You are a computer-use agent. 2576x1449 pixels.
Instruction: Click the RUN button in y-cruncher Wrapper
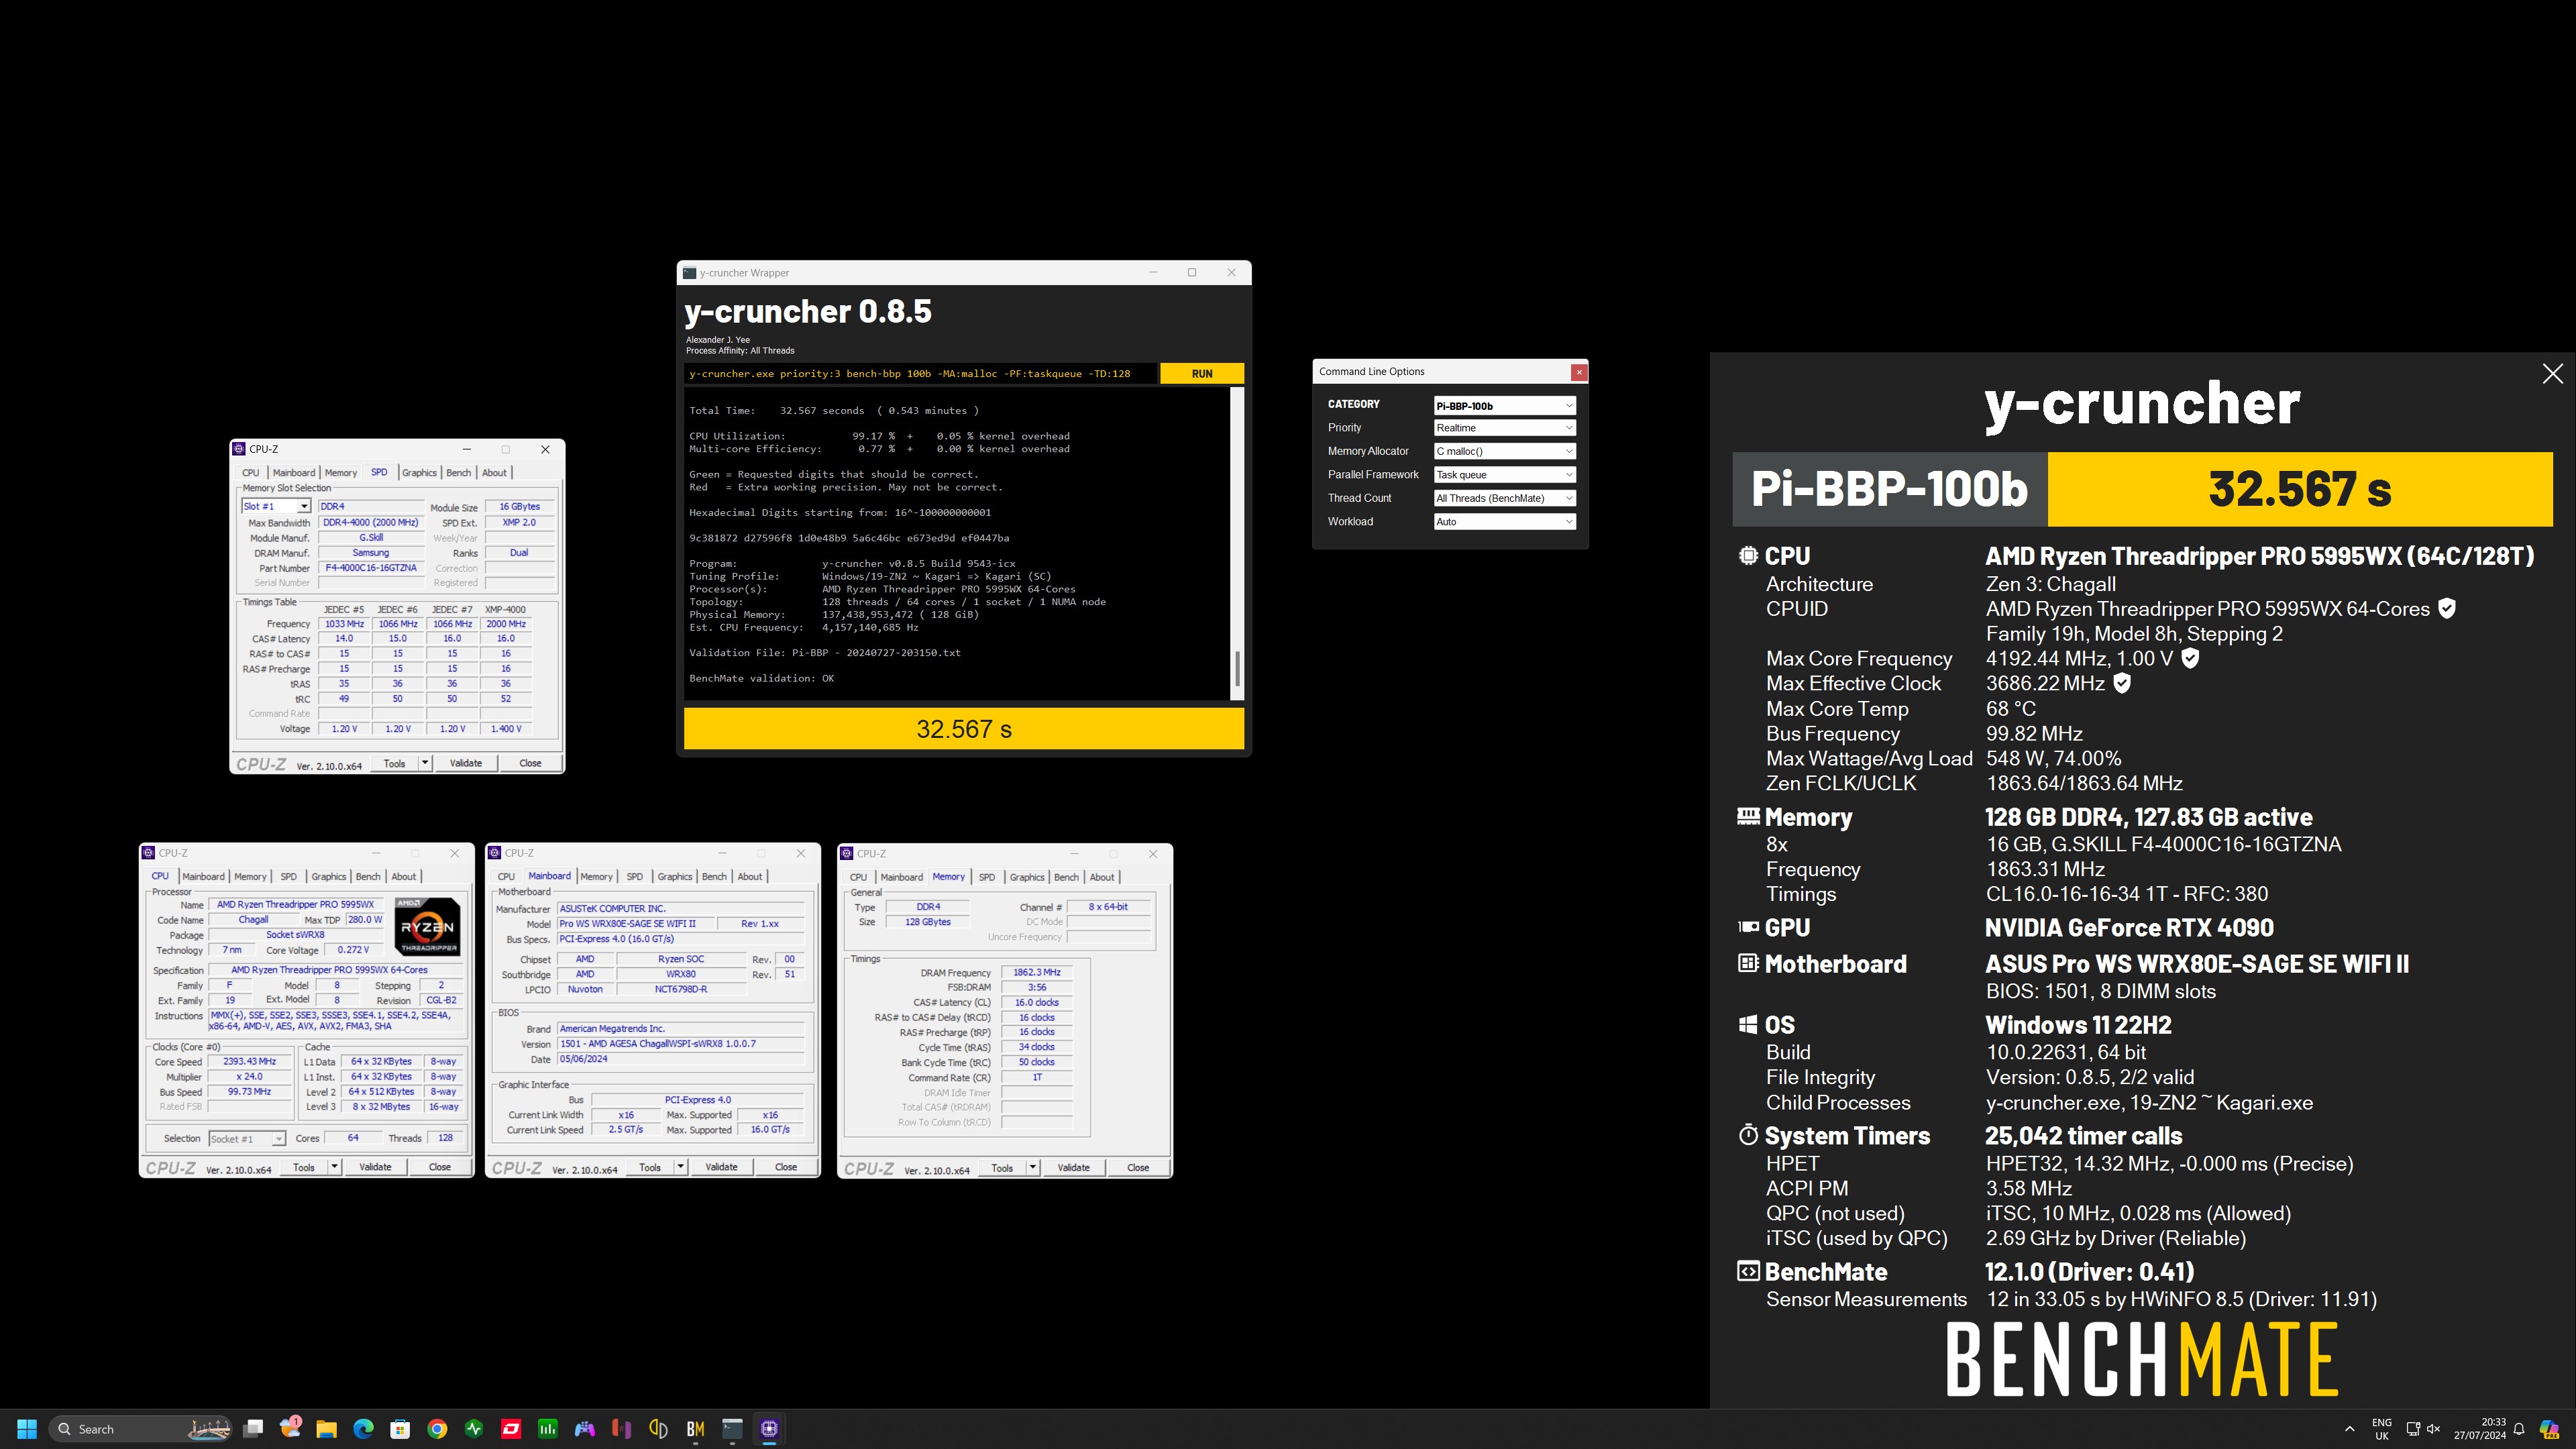point(1202,374)
